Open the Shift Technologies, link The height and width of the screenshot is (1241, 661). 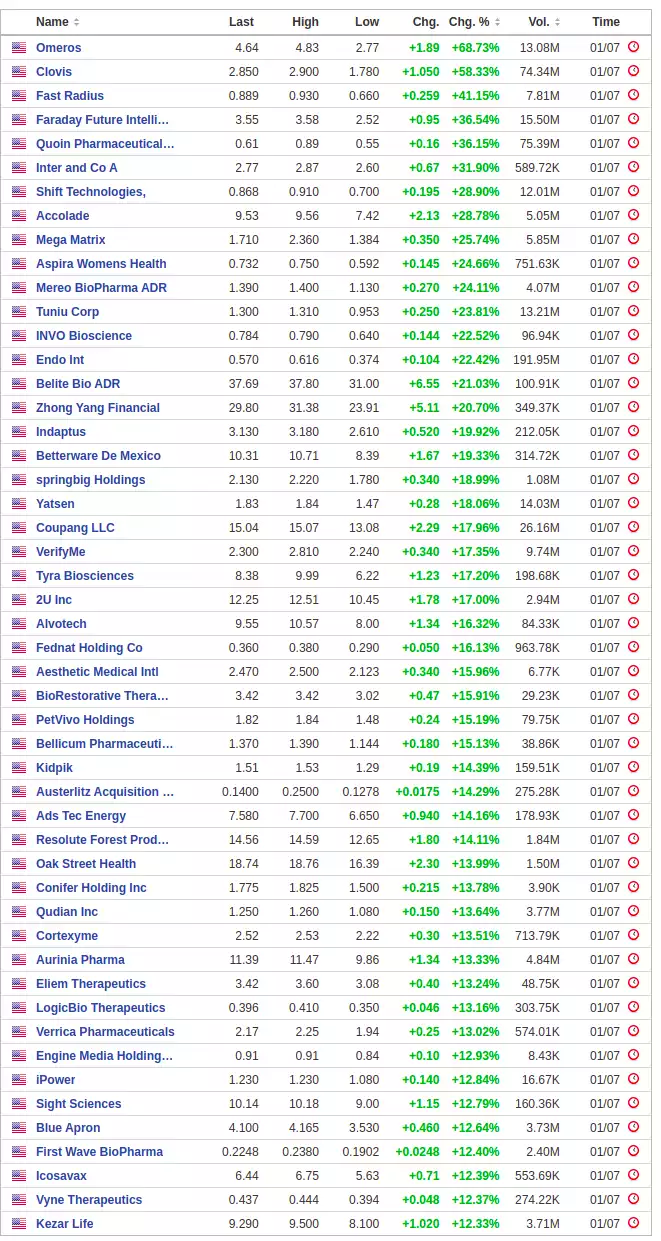click(x=91, y=192)
